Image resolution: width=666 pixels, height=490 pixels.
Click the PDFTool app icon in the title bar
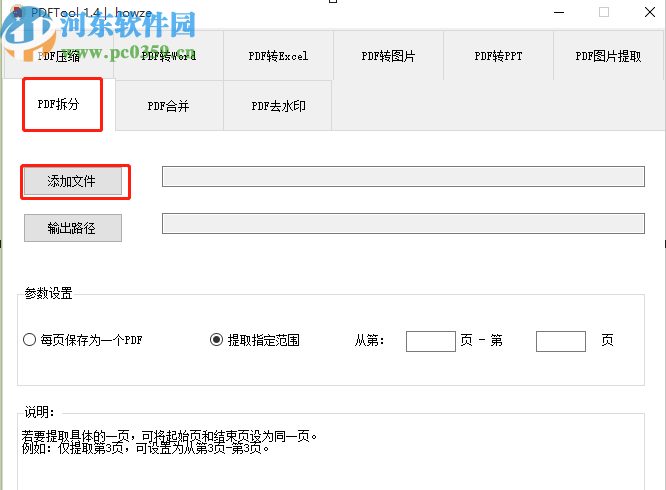tap(17, 12)
